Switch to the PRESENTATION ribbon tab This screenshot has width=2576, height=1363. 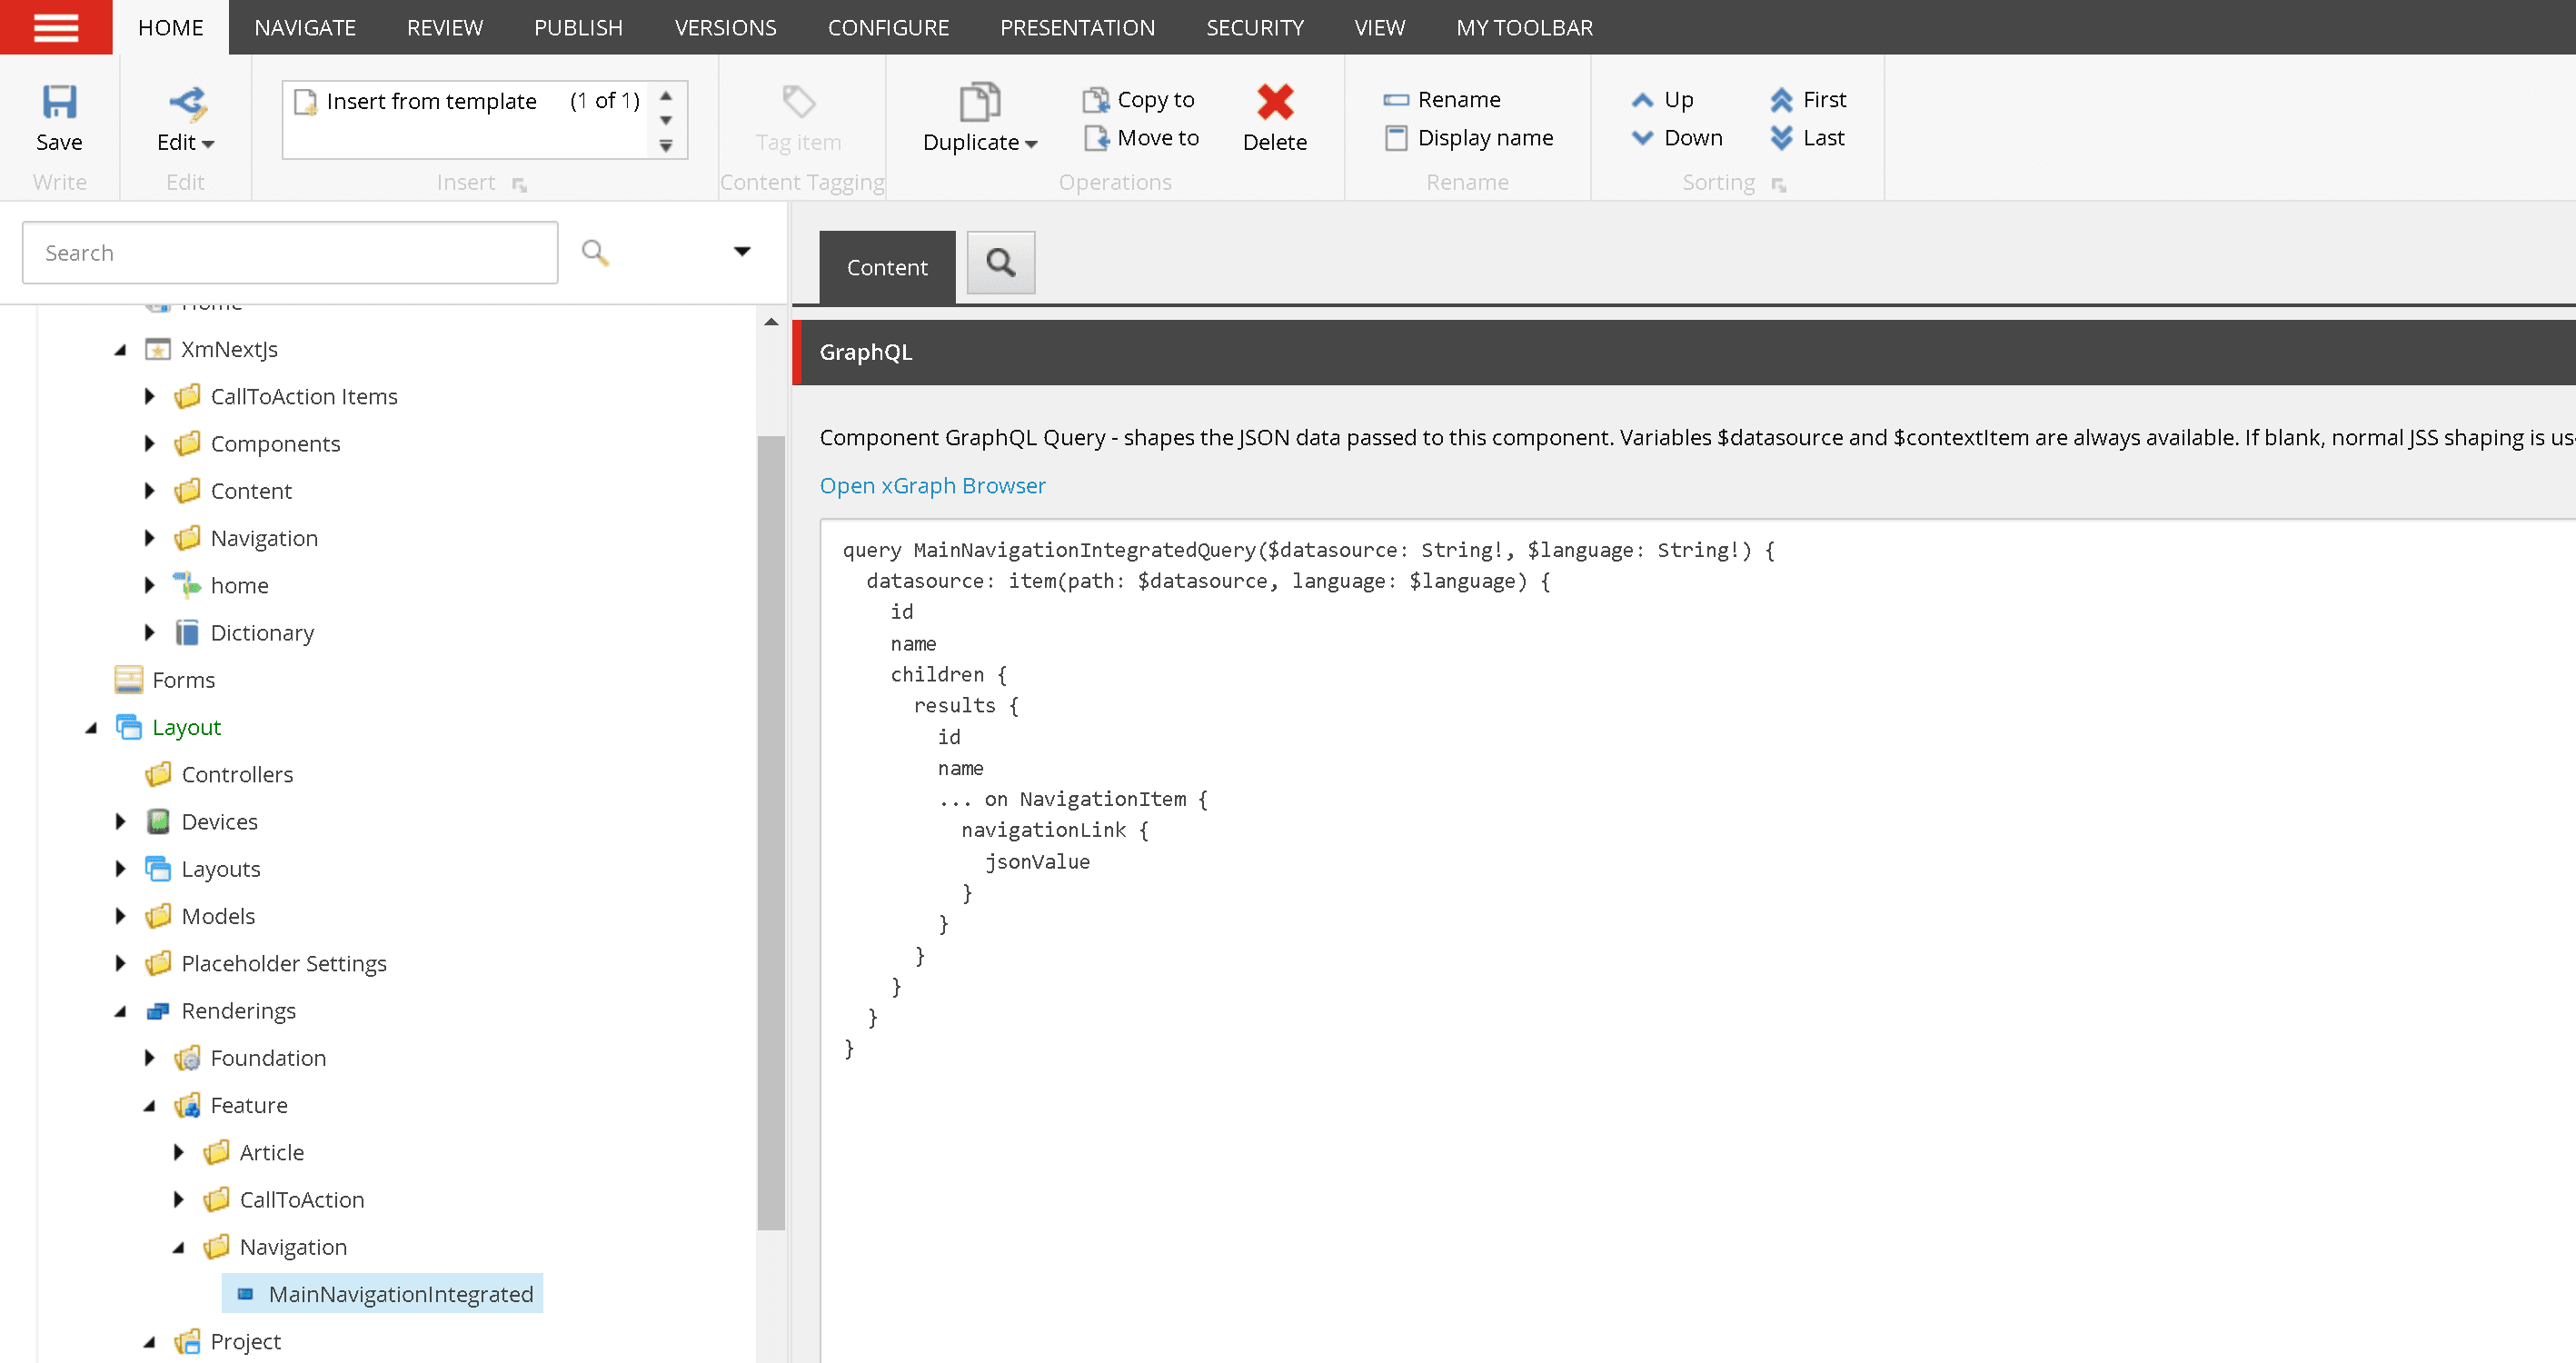[x=1076, y=27]
